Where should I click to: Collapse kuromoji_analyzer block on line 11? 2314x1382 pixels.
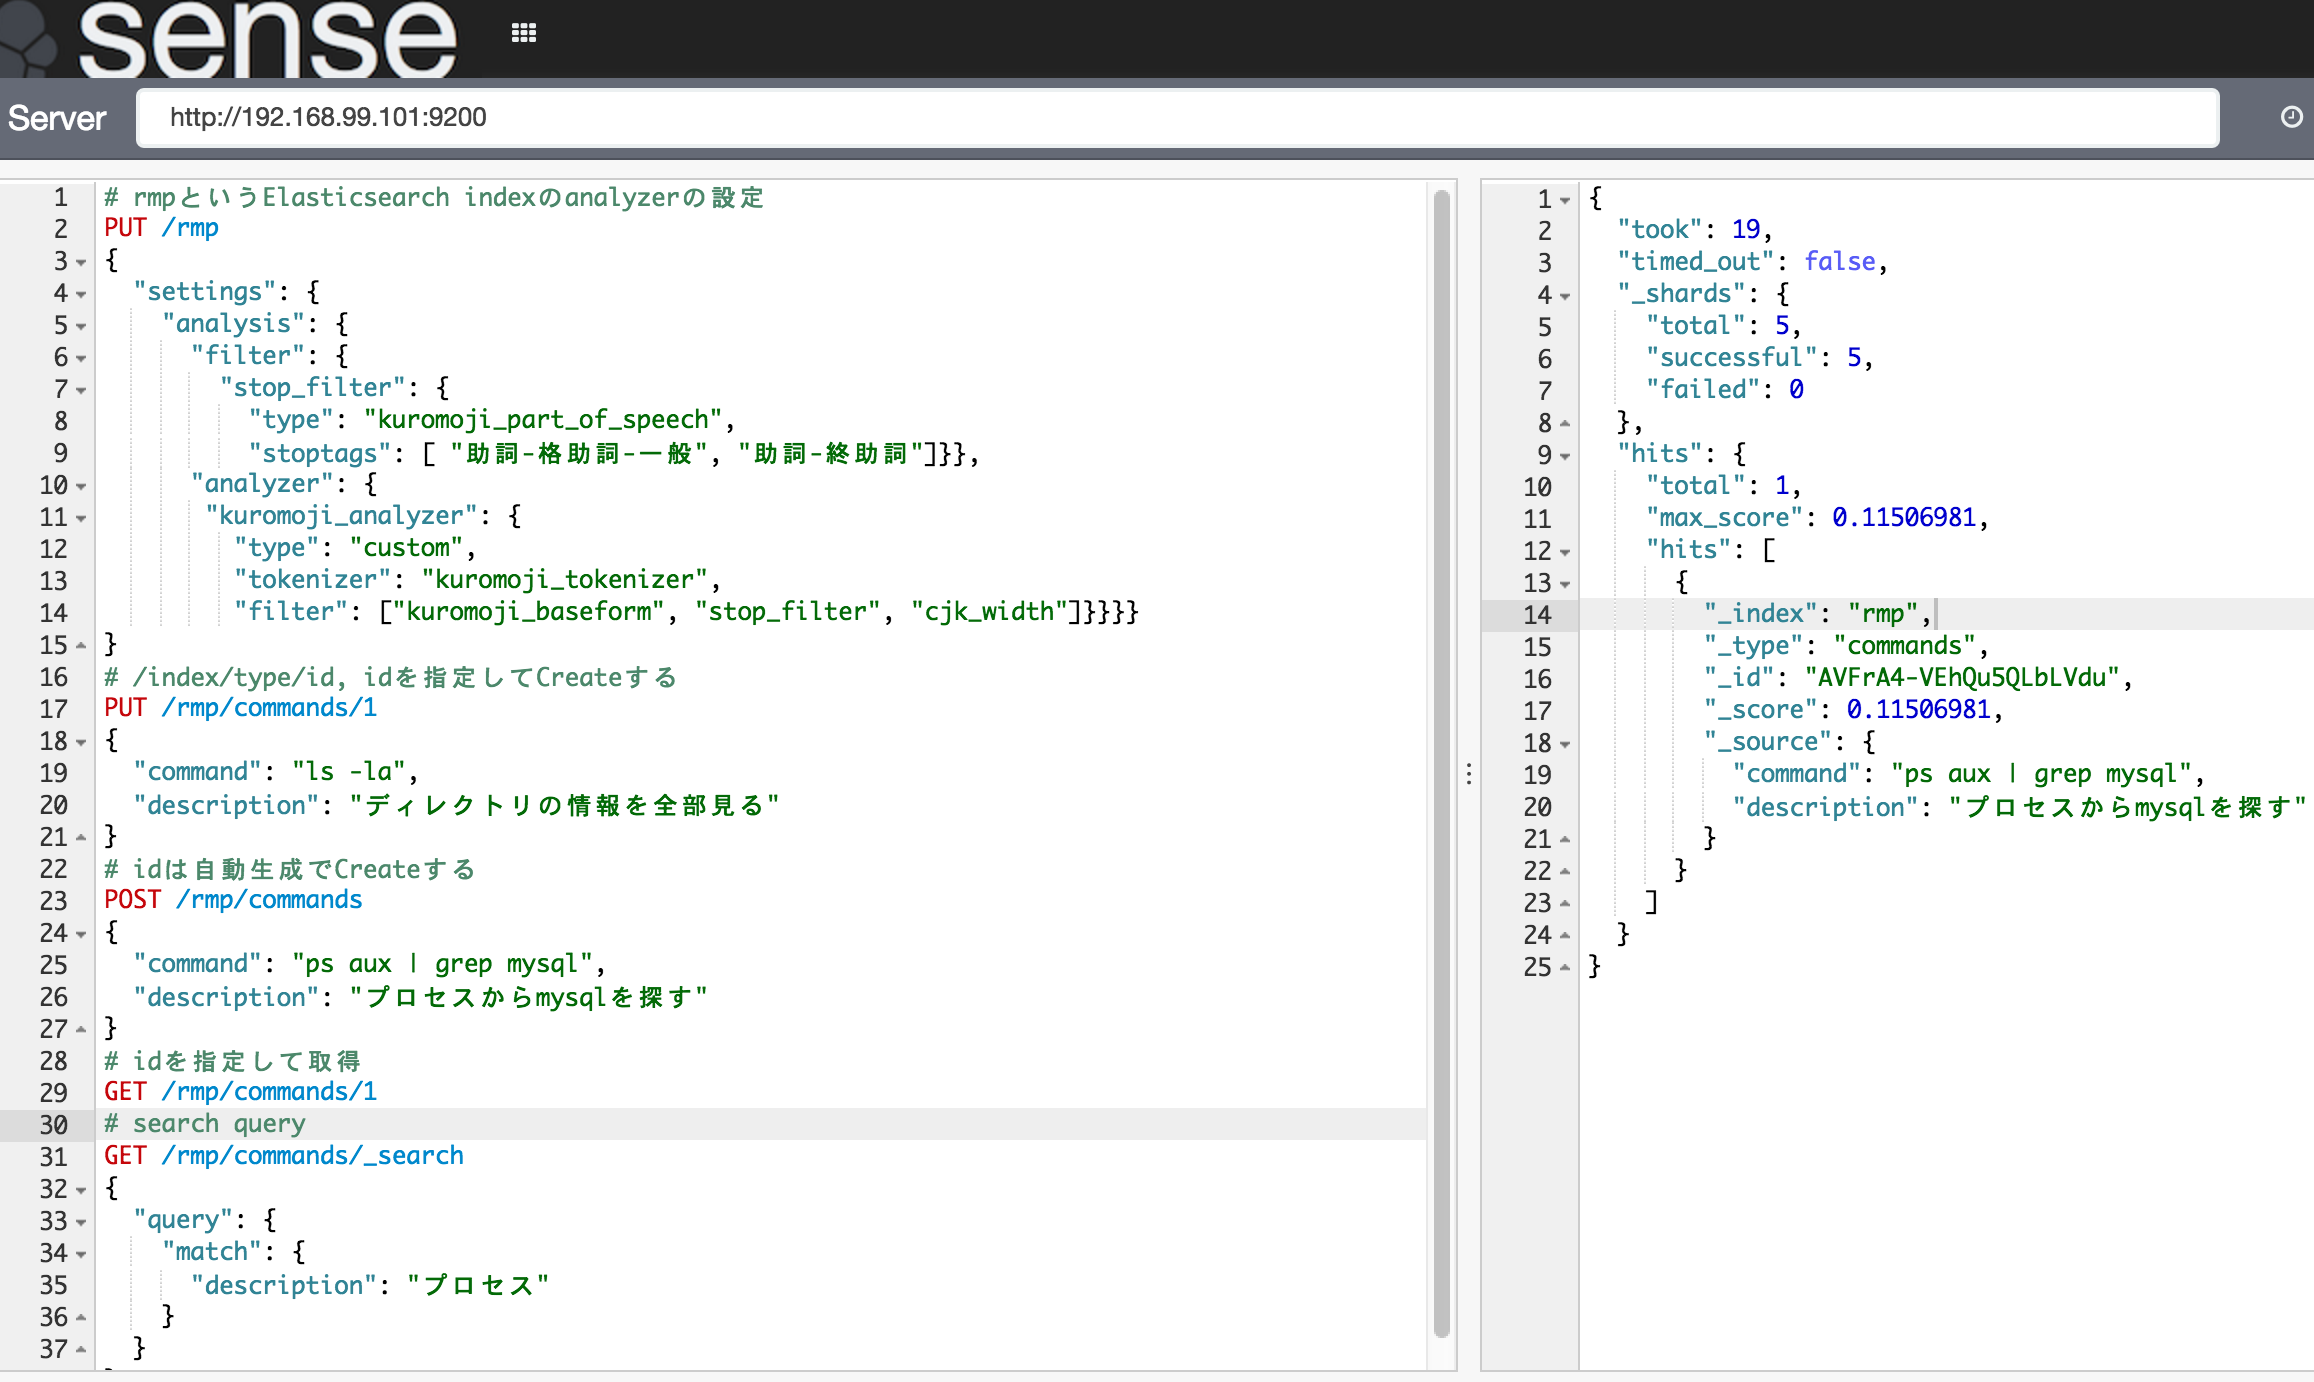(x=82, y=518)
